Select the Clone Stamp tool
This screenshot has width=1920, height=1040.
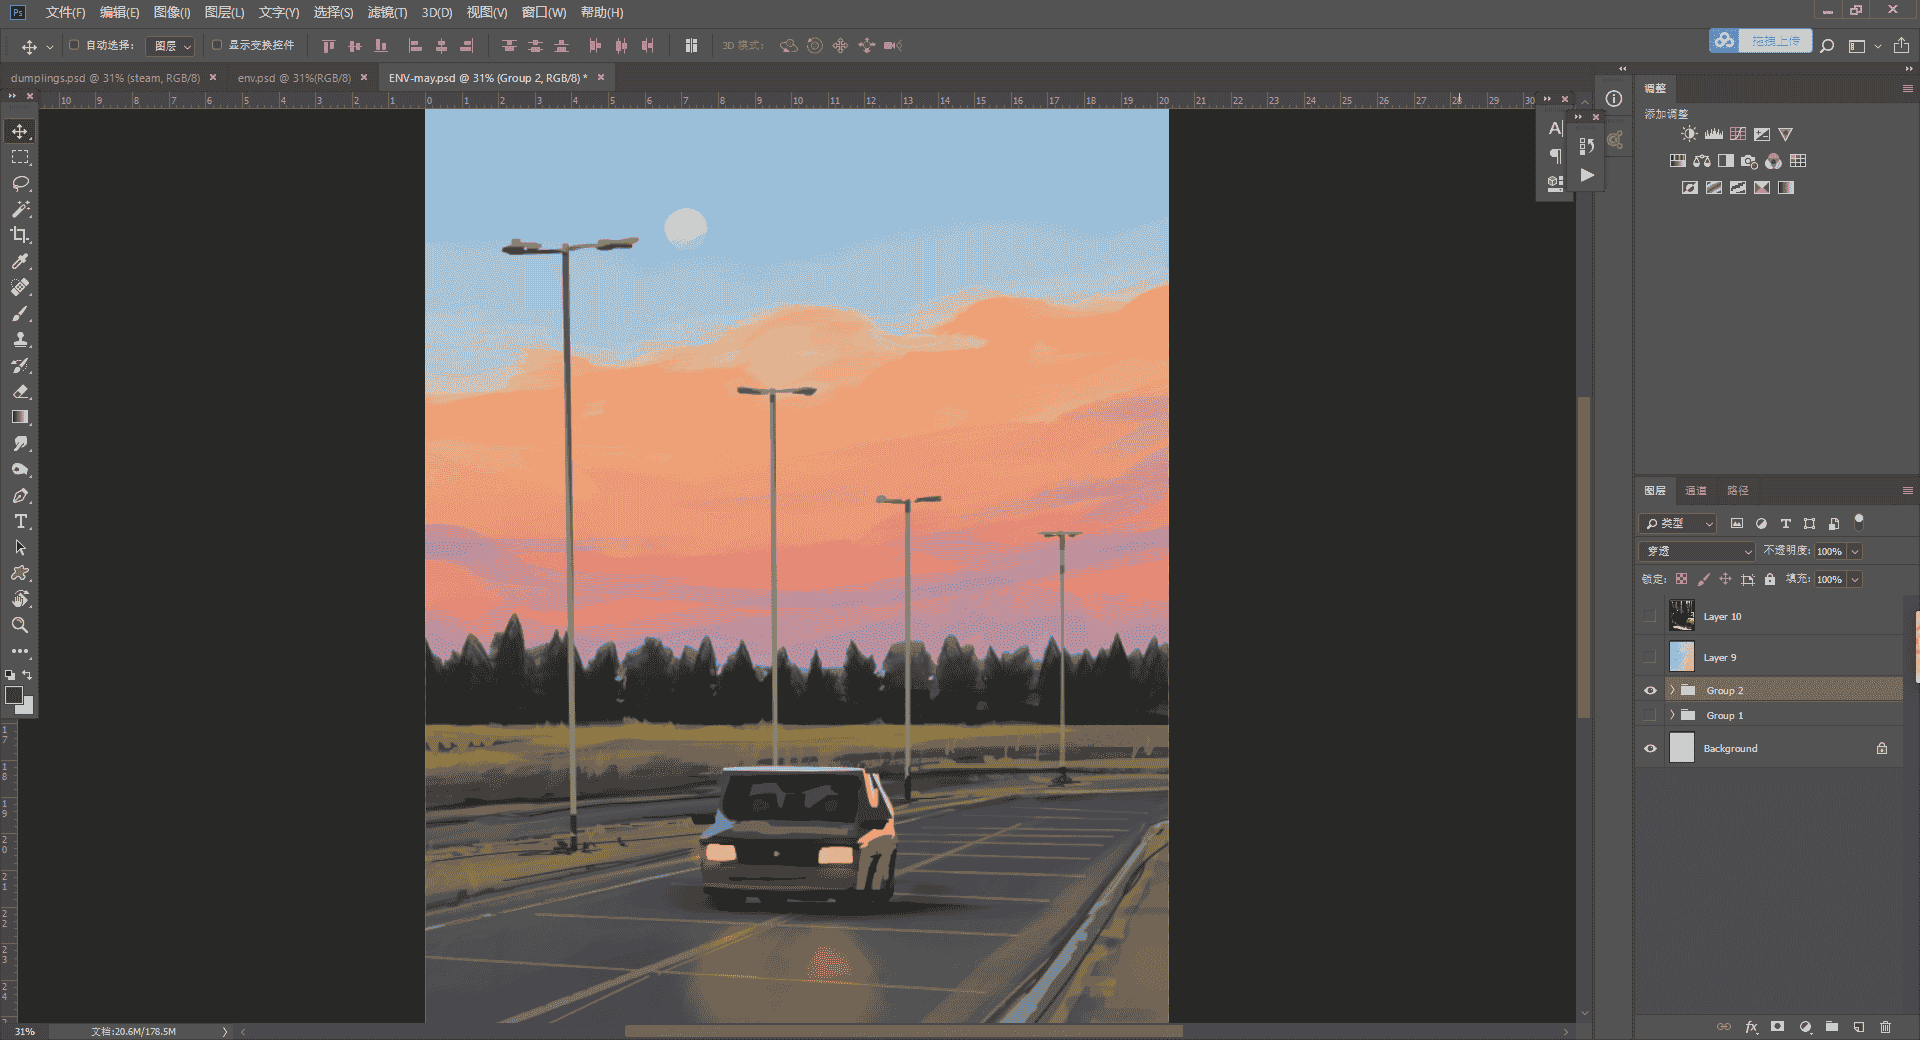coord(20,339)
